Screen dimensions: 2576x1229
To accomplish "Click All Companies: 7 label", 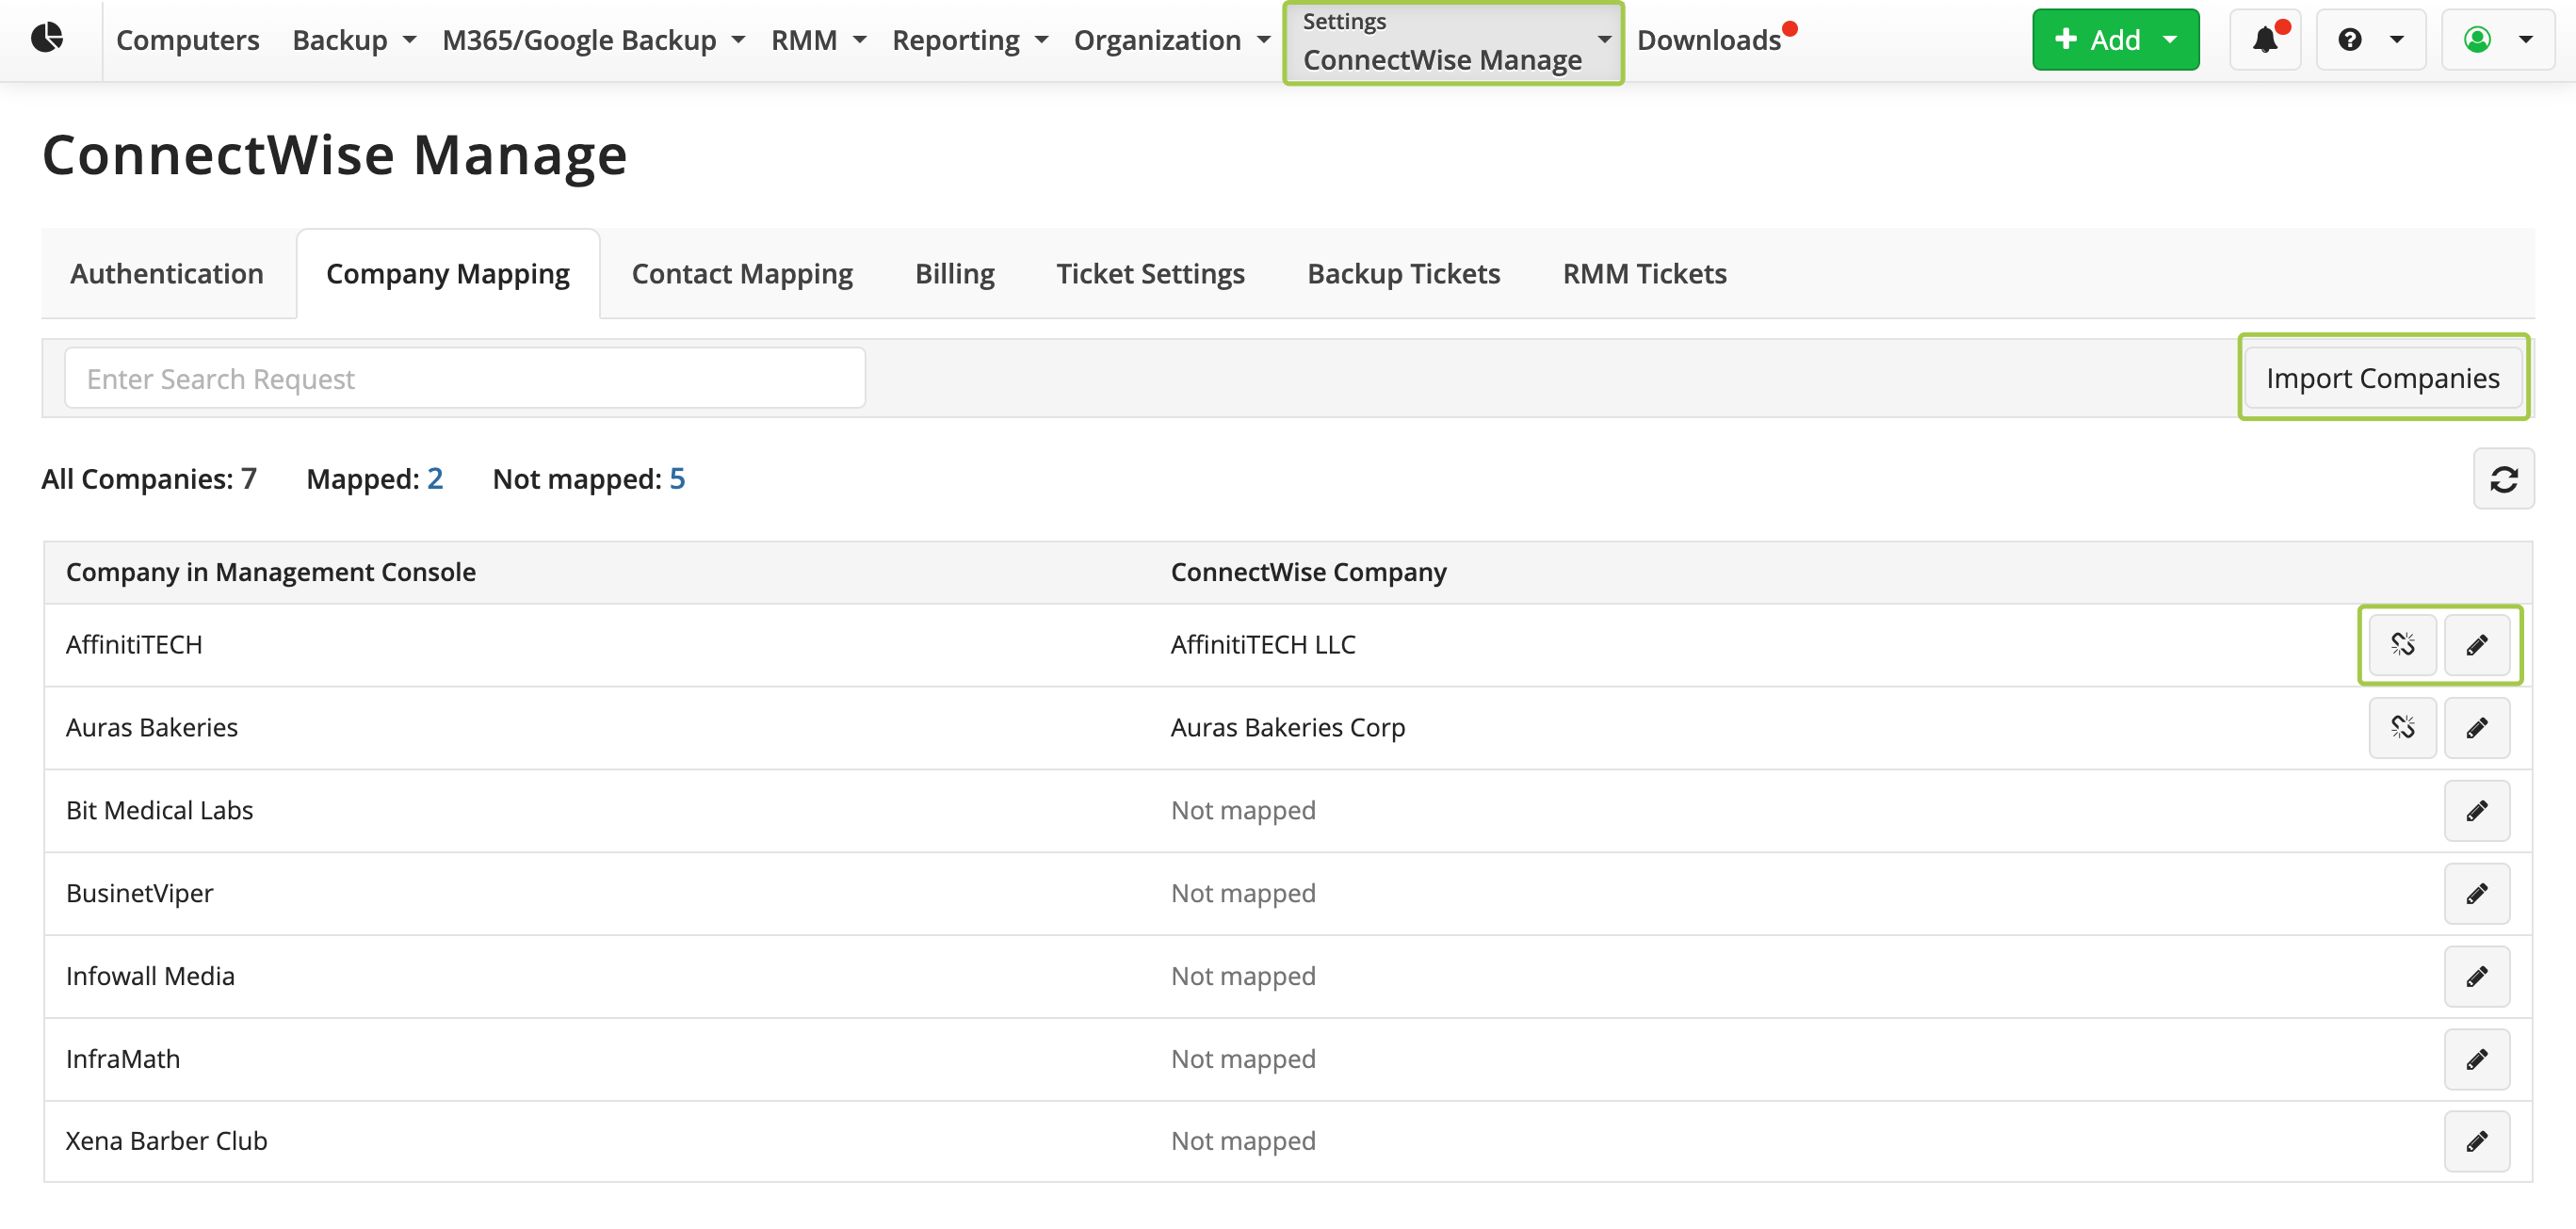I will pyautogui.click(x=149, y=479).
